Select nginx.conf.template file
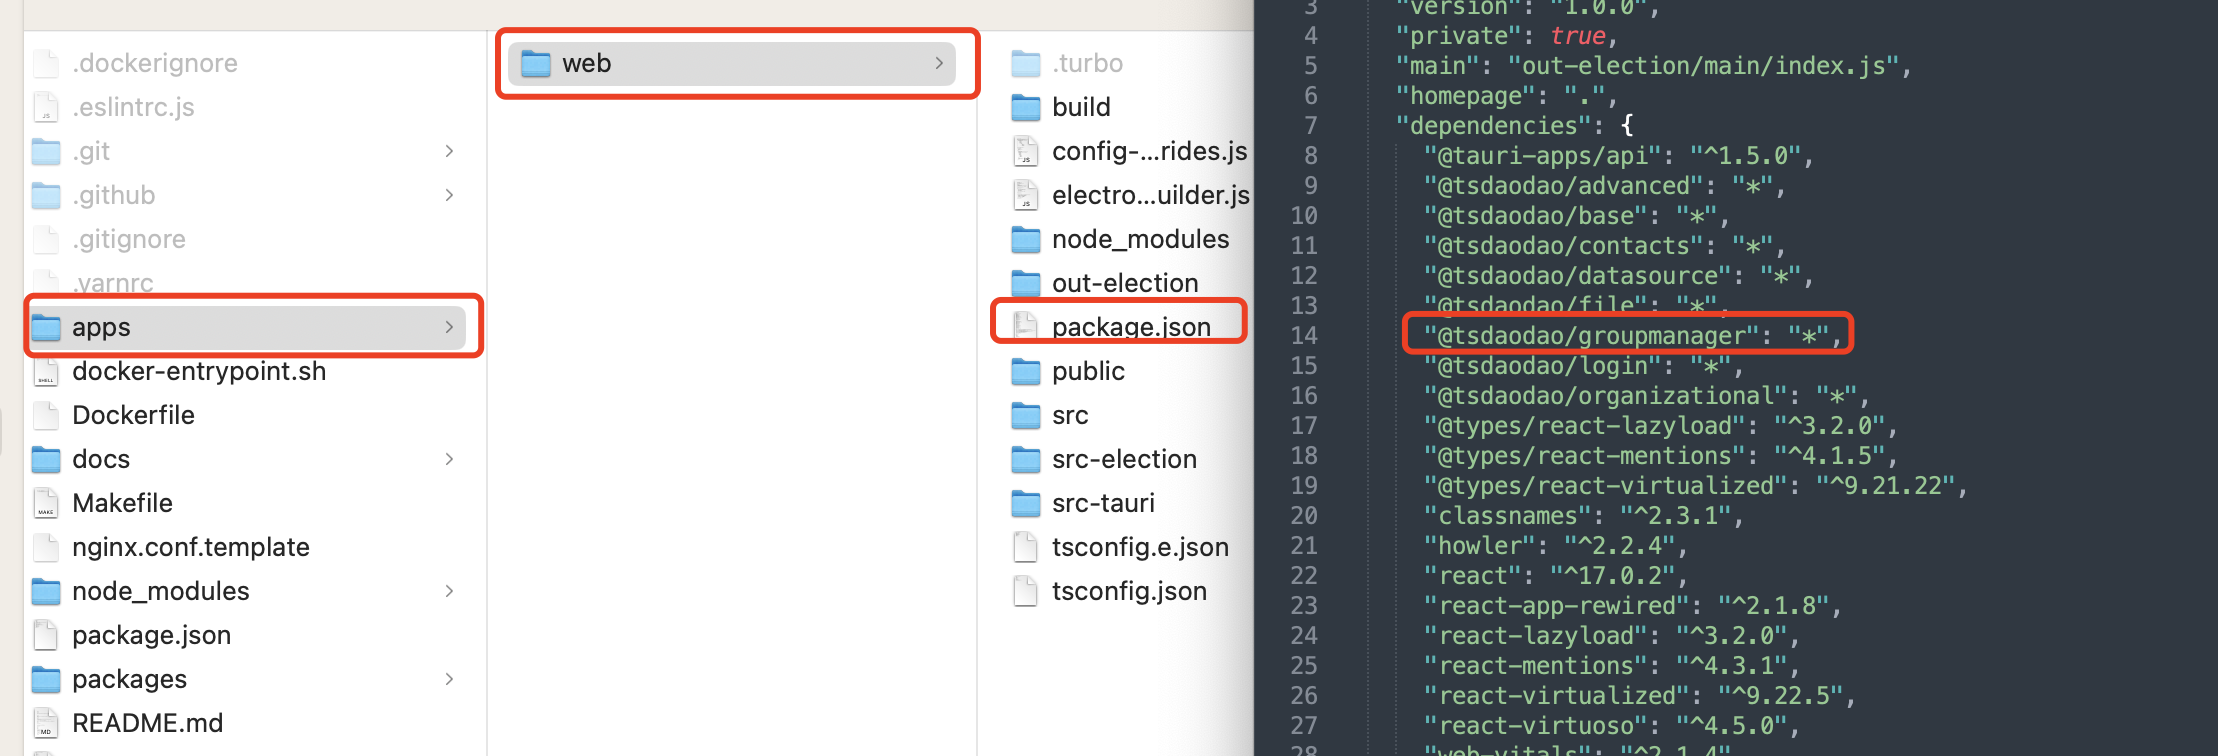 point(190,547)
